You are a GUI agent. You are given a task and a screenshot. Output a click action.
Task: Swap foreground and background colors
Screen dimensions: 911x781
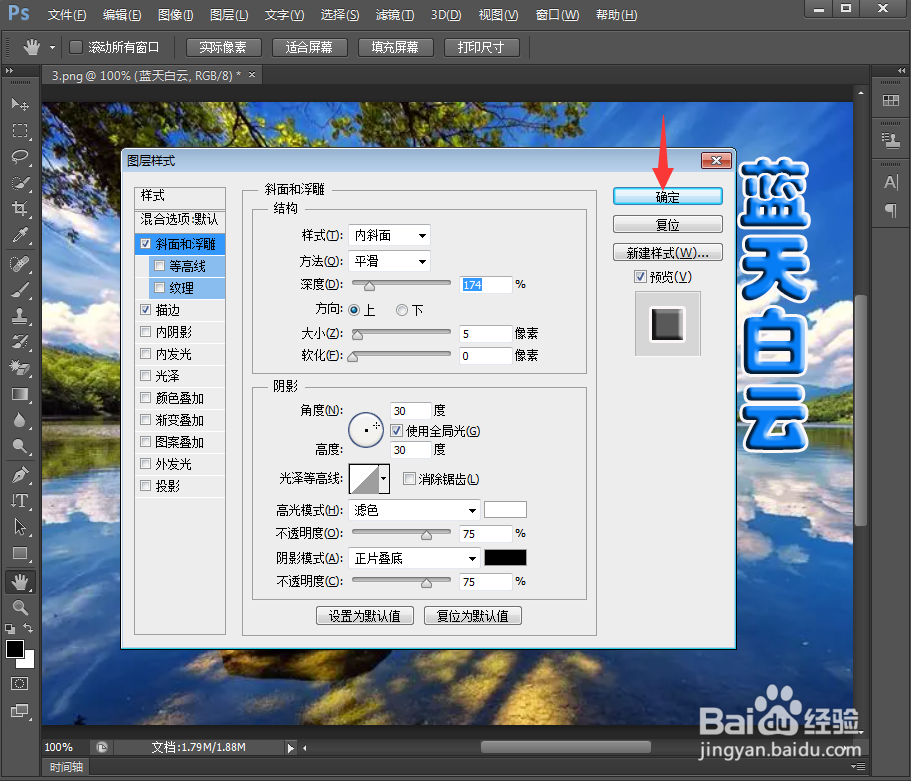(x=28, y=628)
